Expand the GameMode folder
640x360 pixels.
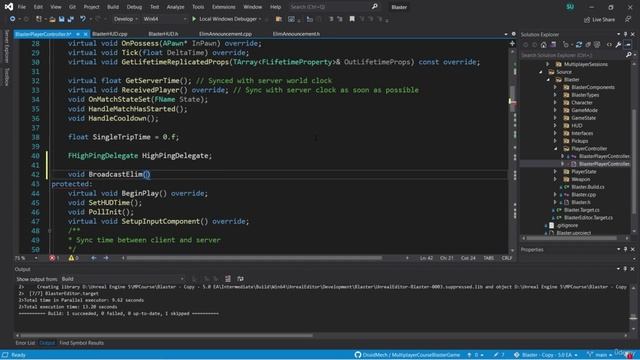point(555,110)
